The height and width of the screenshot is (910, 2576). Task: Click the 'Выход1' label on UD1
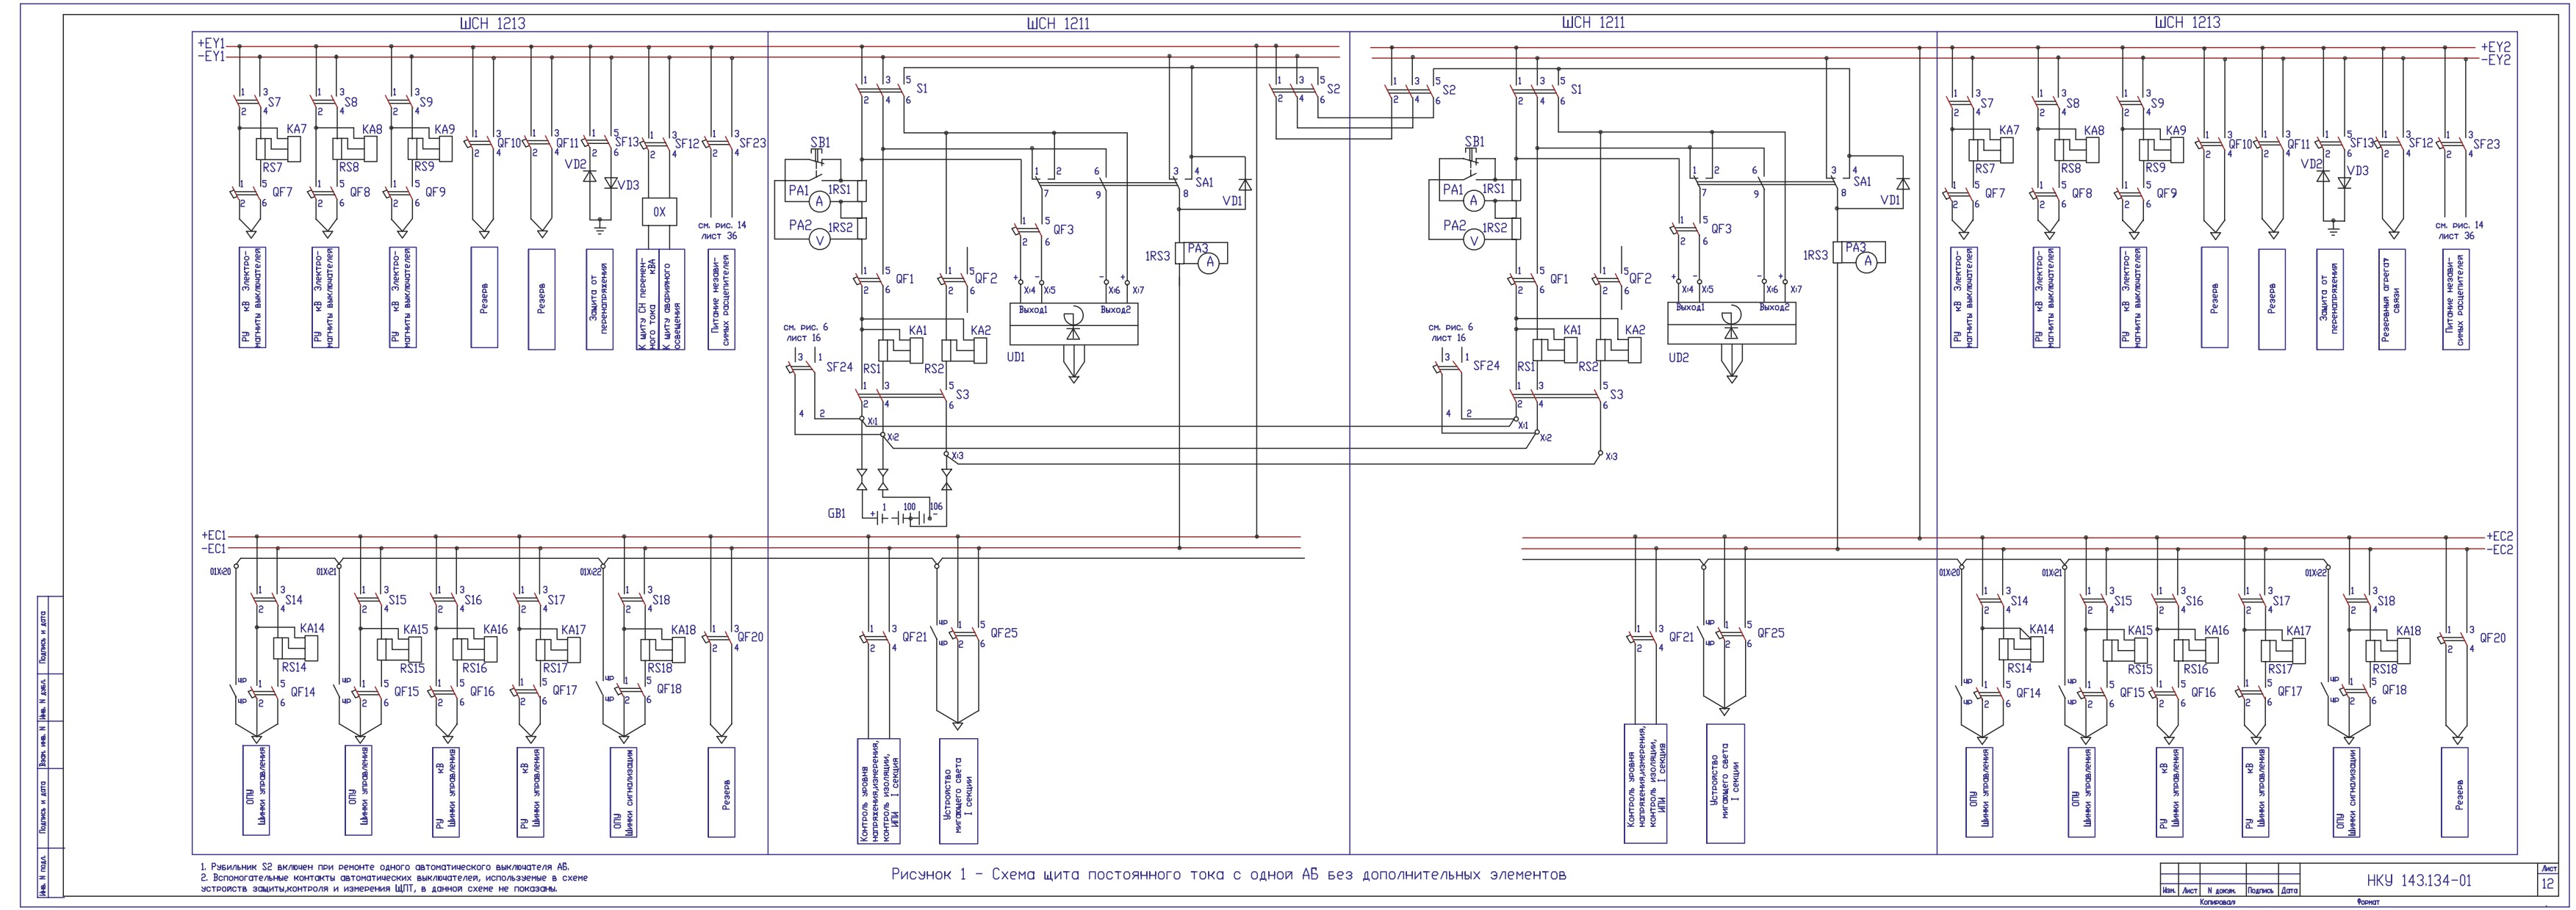tap(1032, 310)
